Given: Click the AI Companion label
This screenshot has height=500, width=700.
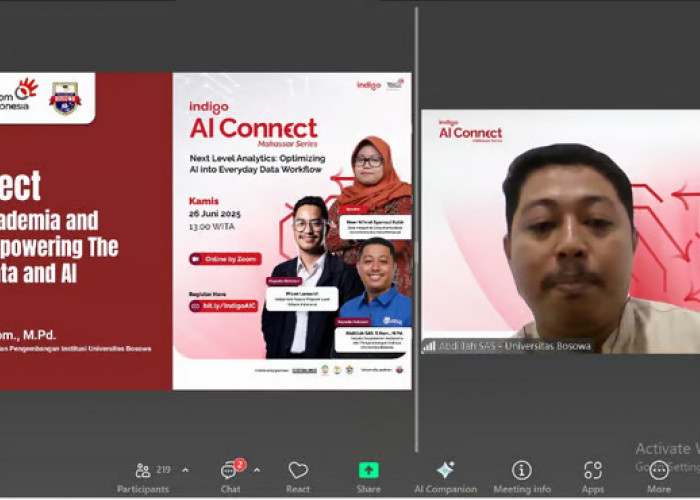Looking at the screenshot, I should pos(445,489).
